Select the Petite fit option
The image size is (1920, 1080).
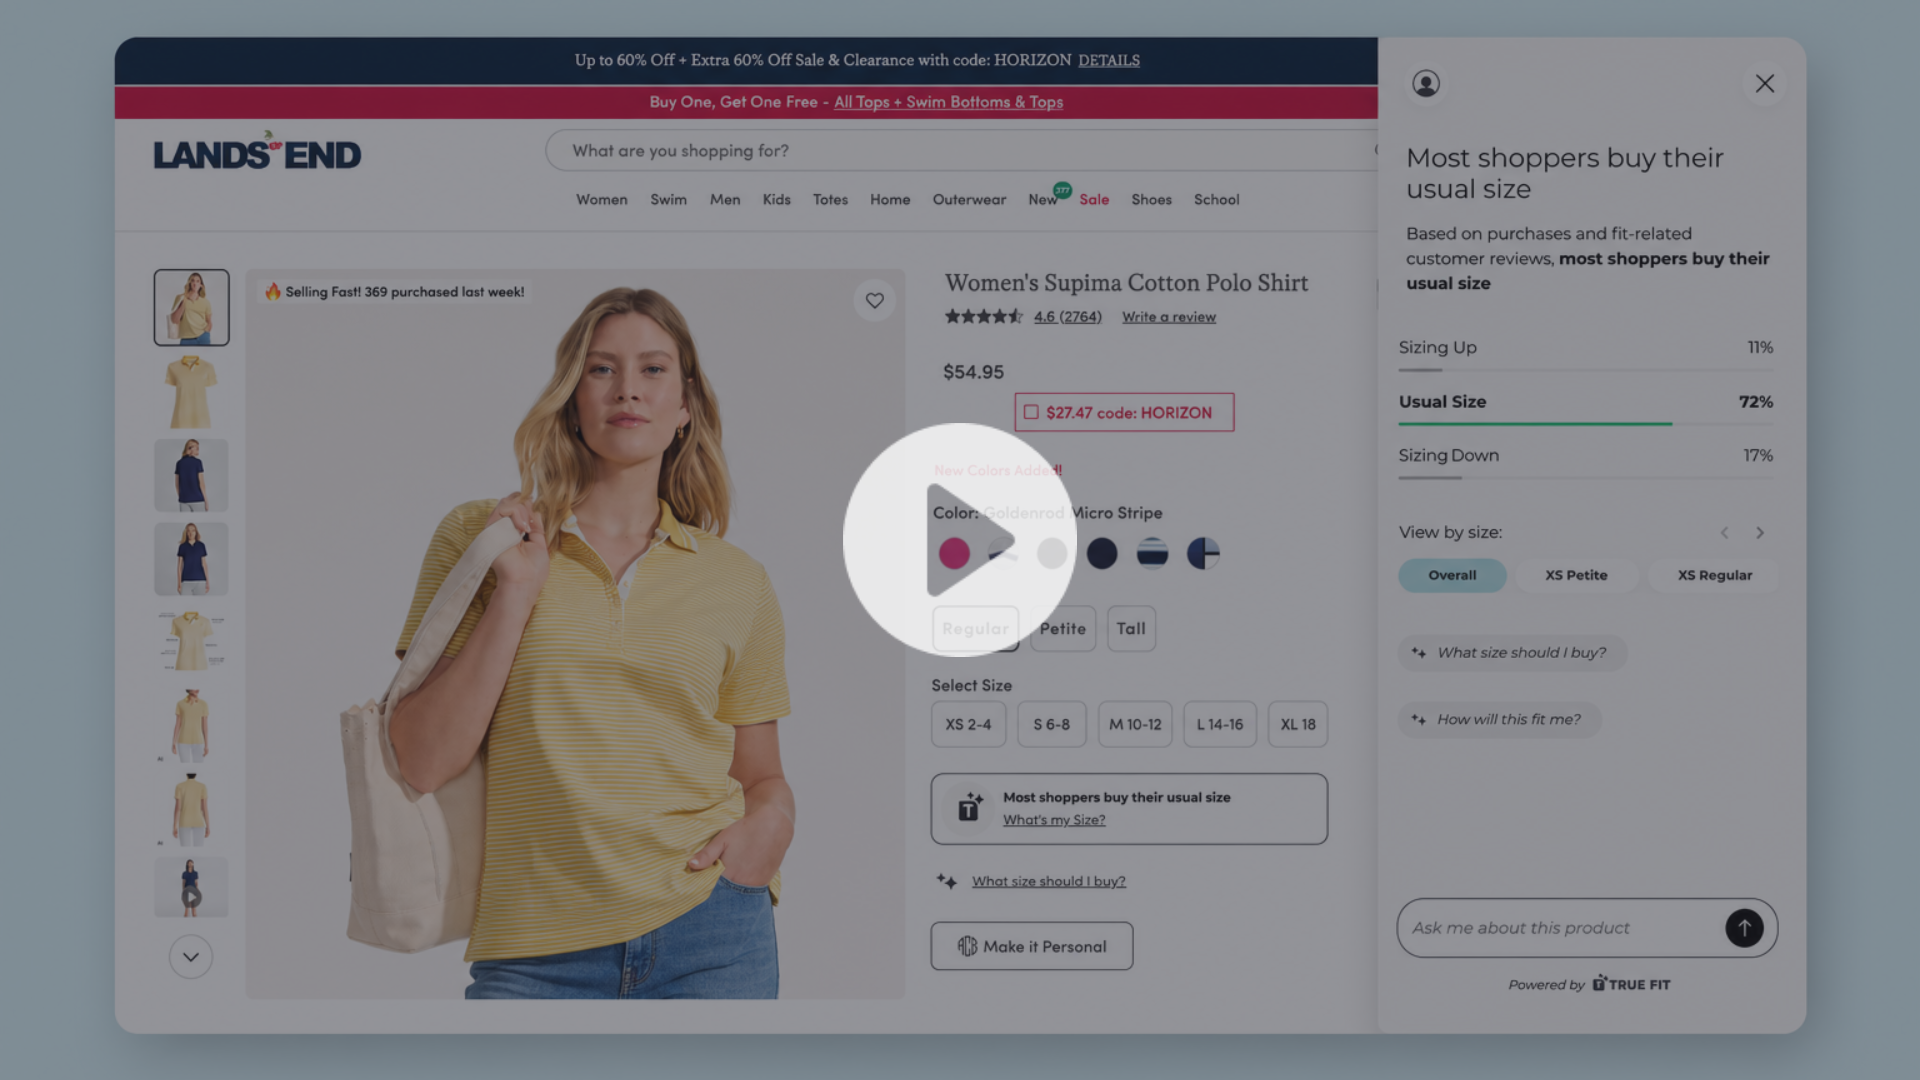tap(1063, 629)
